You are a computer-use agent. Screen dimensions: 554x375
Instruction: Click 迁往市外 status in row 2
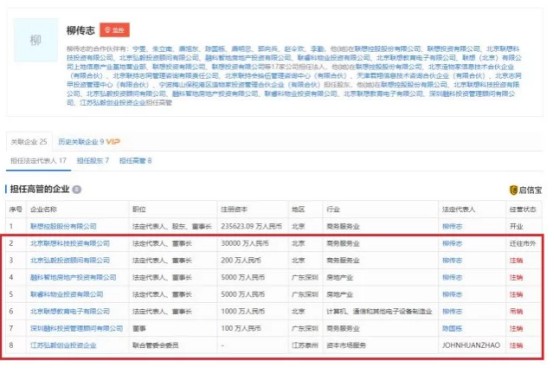(x=523, y=243)
